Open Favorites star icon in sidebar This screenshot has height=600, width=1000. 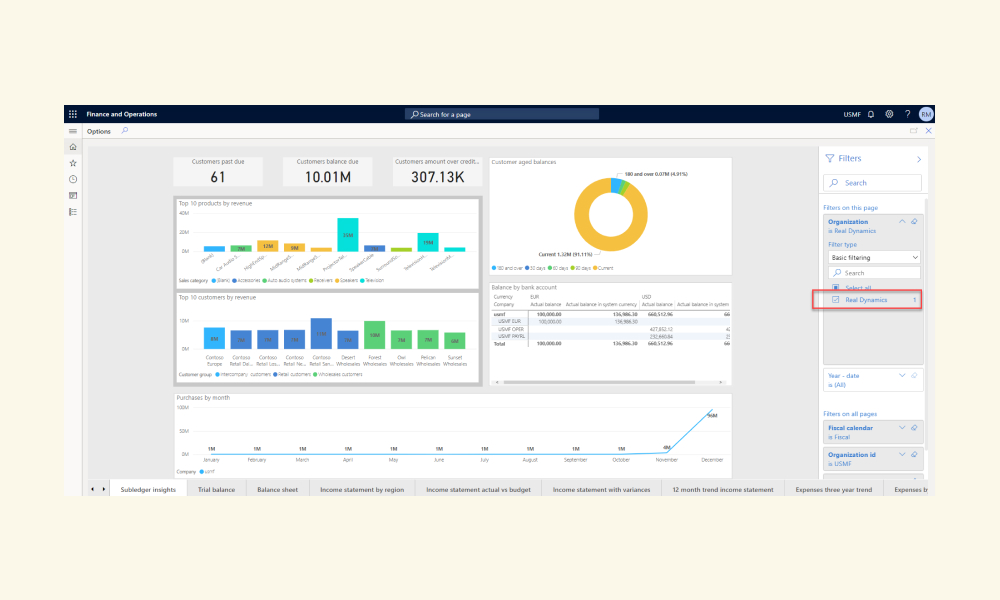[73, 163]
